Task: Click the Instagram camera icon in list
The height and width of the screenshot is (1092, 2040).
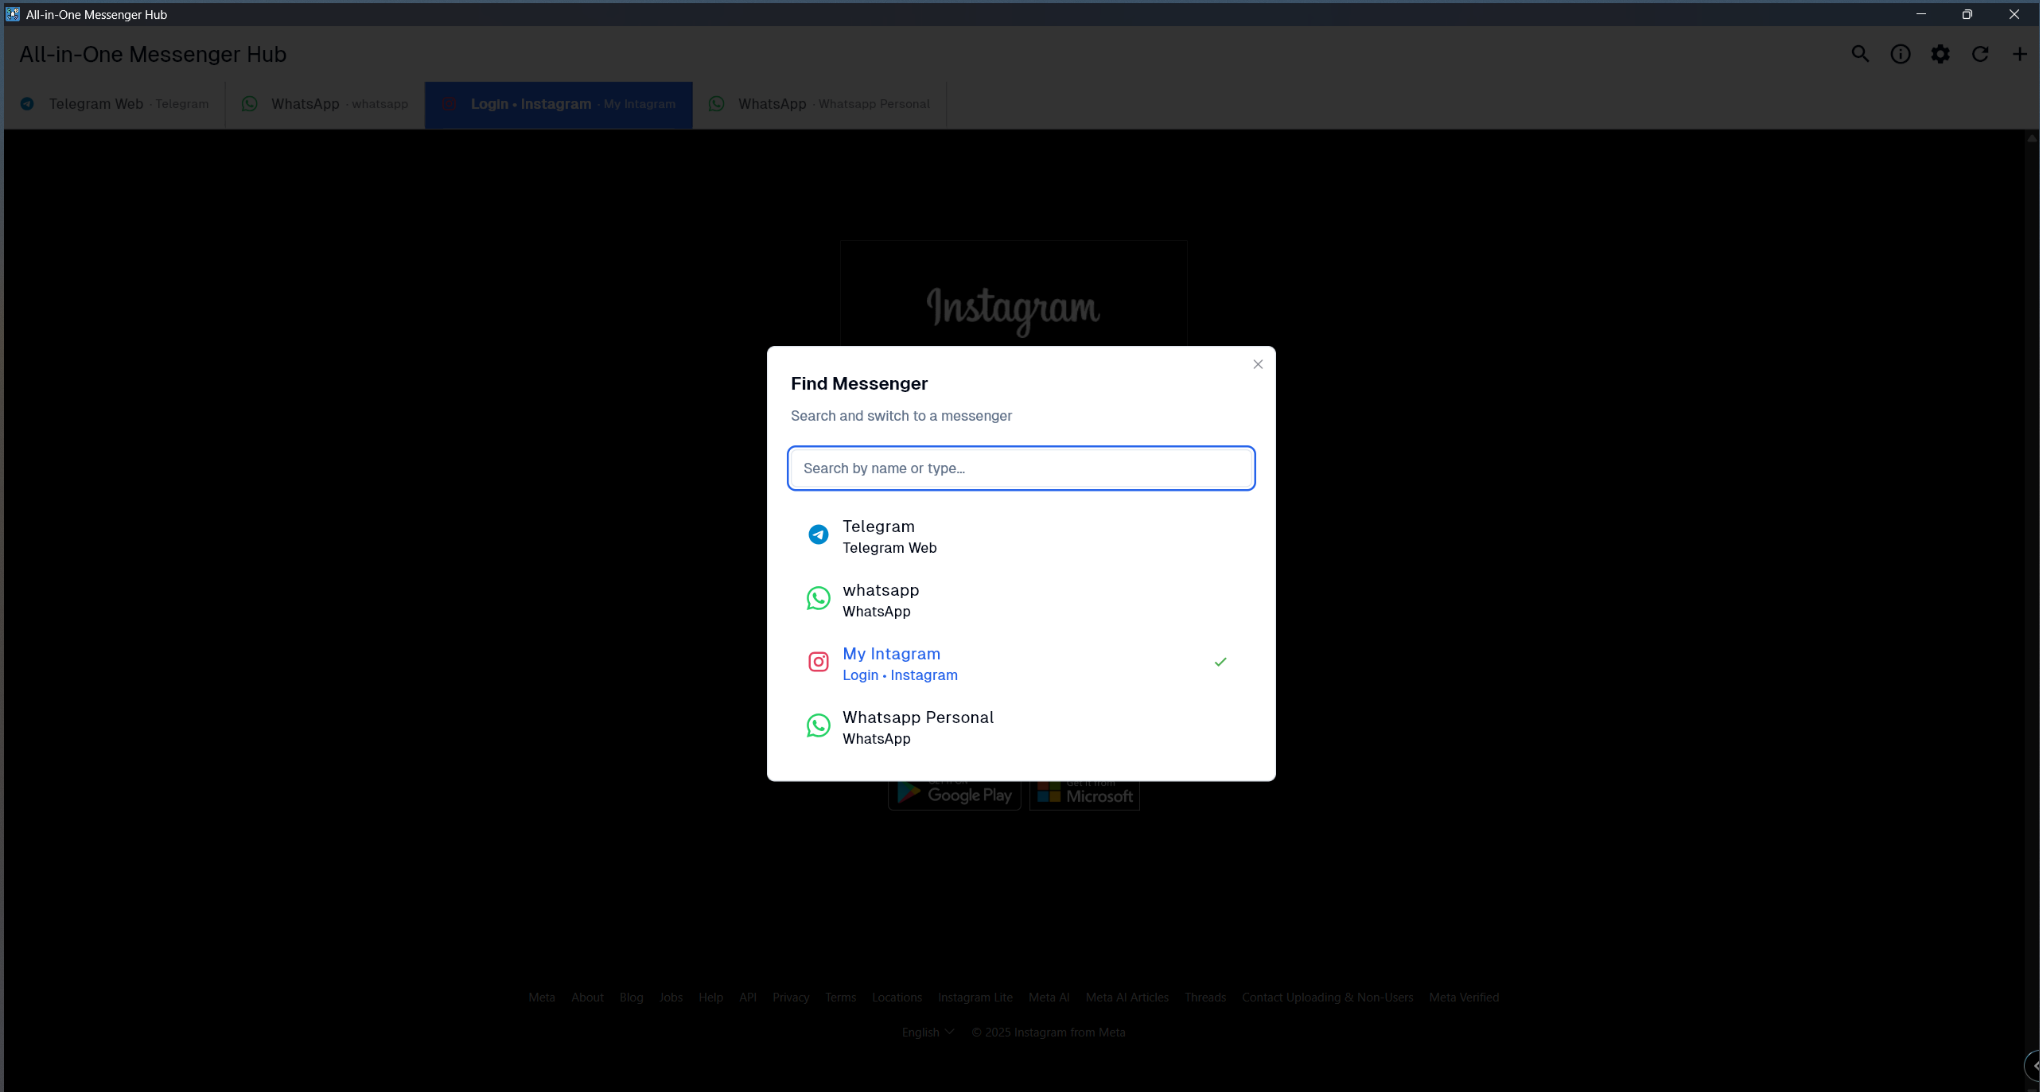Action: tap(818, 662)
